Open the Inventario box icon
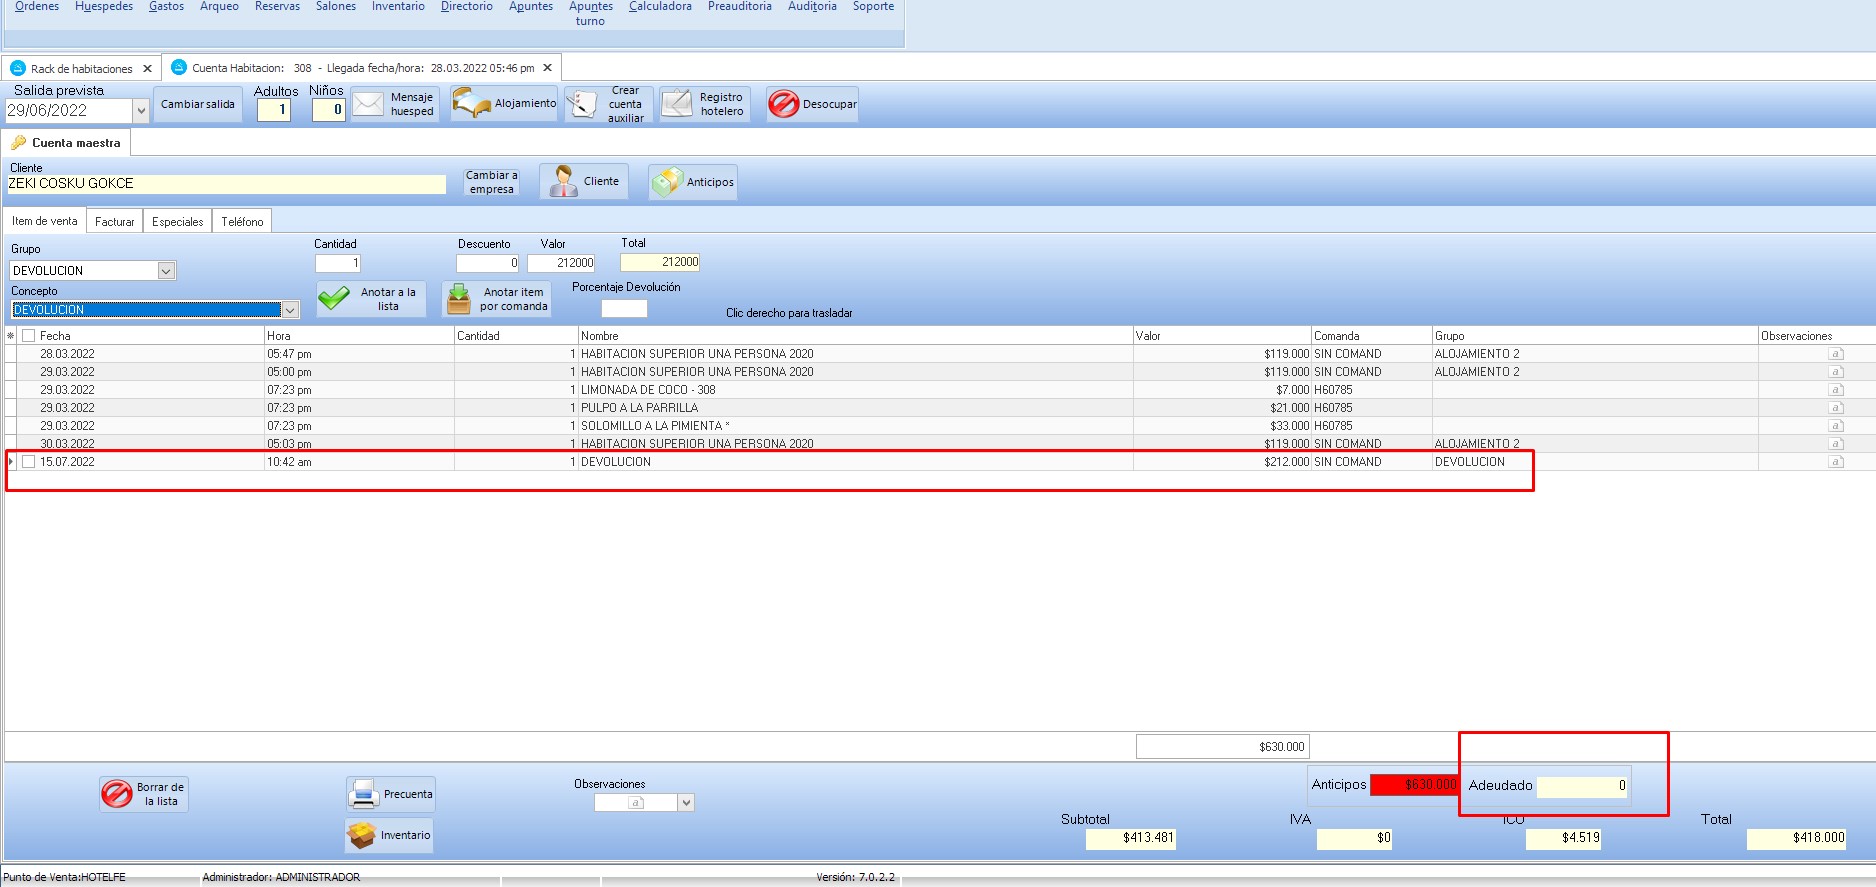1876x887 pixels. point(361,835)
